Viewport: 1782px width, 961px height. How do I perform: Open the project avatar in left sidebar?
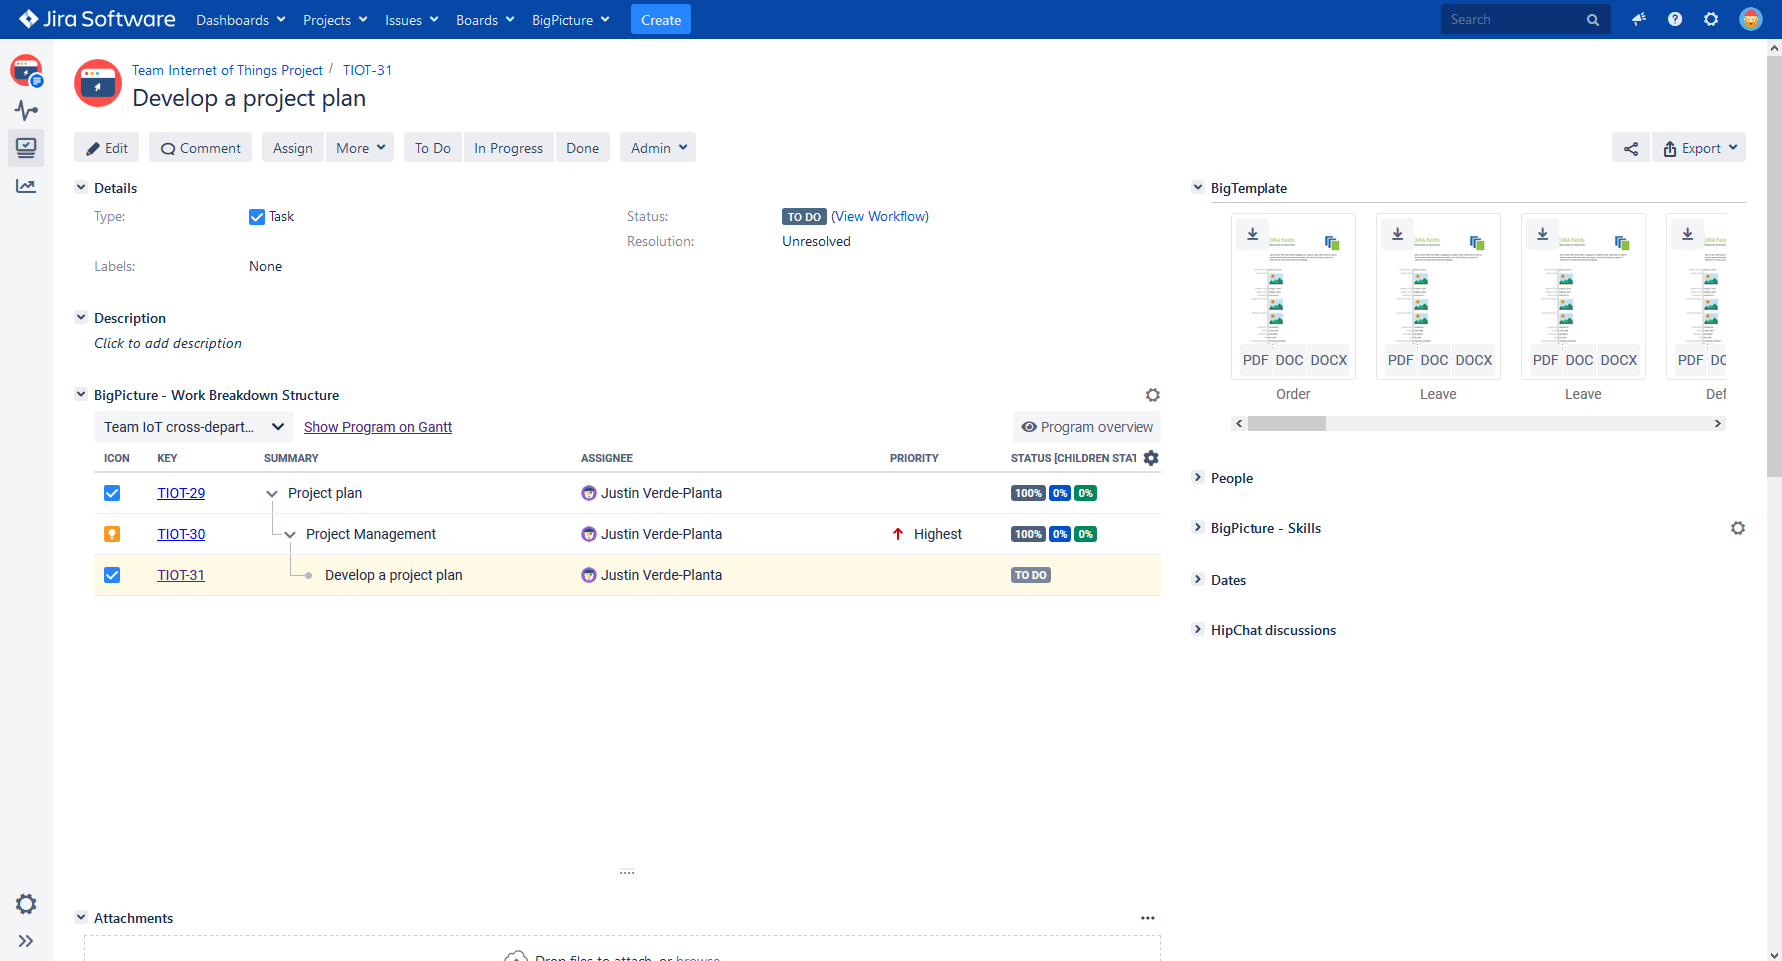[x=26, y=70]
